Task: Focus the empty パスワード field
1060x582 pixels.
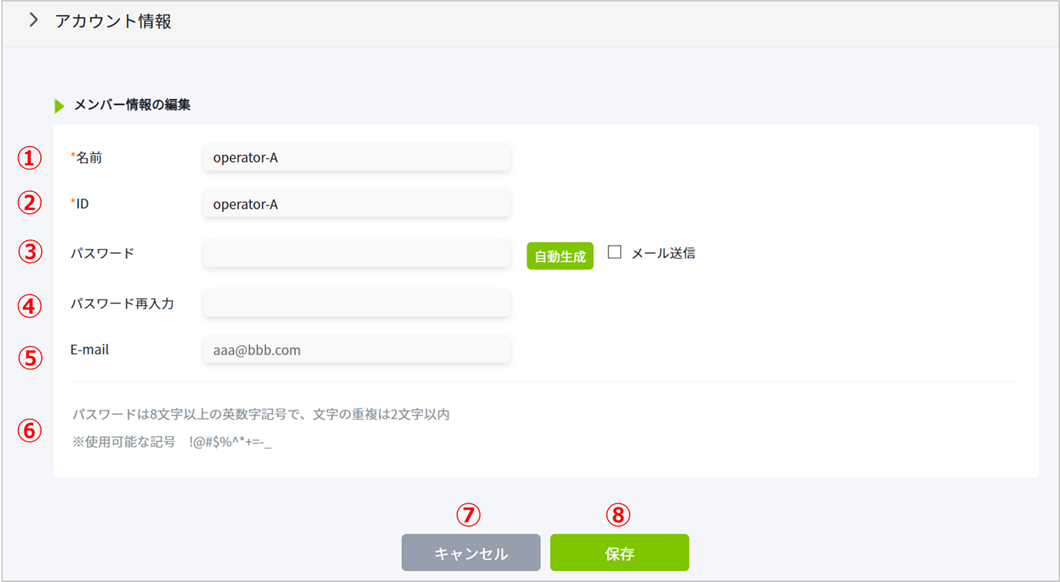Action: (356, 254)
